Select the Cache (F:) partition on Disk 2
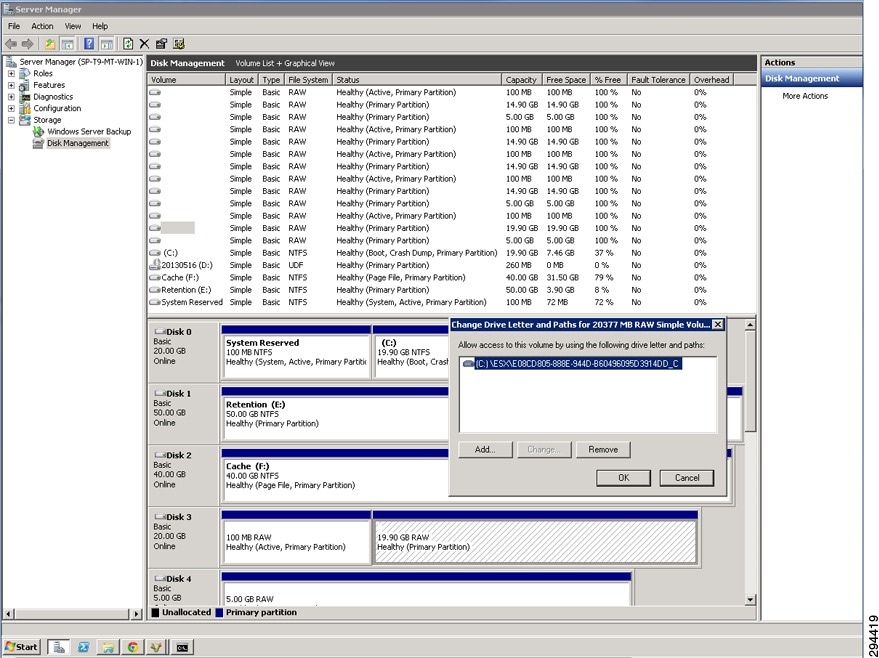Image resolution: width=879 pixels, height=658 pixels. tap(335, 476)
